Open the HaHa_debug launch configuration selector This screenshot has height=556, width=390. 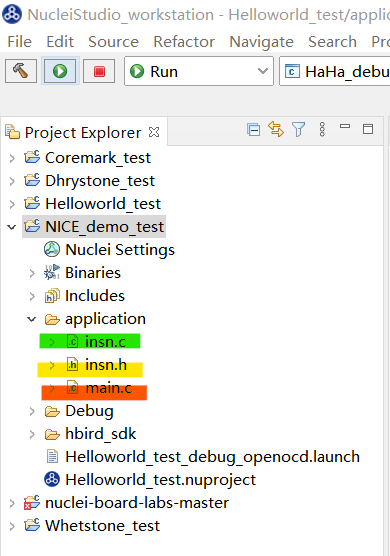pos(335,71)
